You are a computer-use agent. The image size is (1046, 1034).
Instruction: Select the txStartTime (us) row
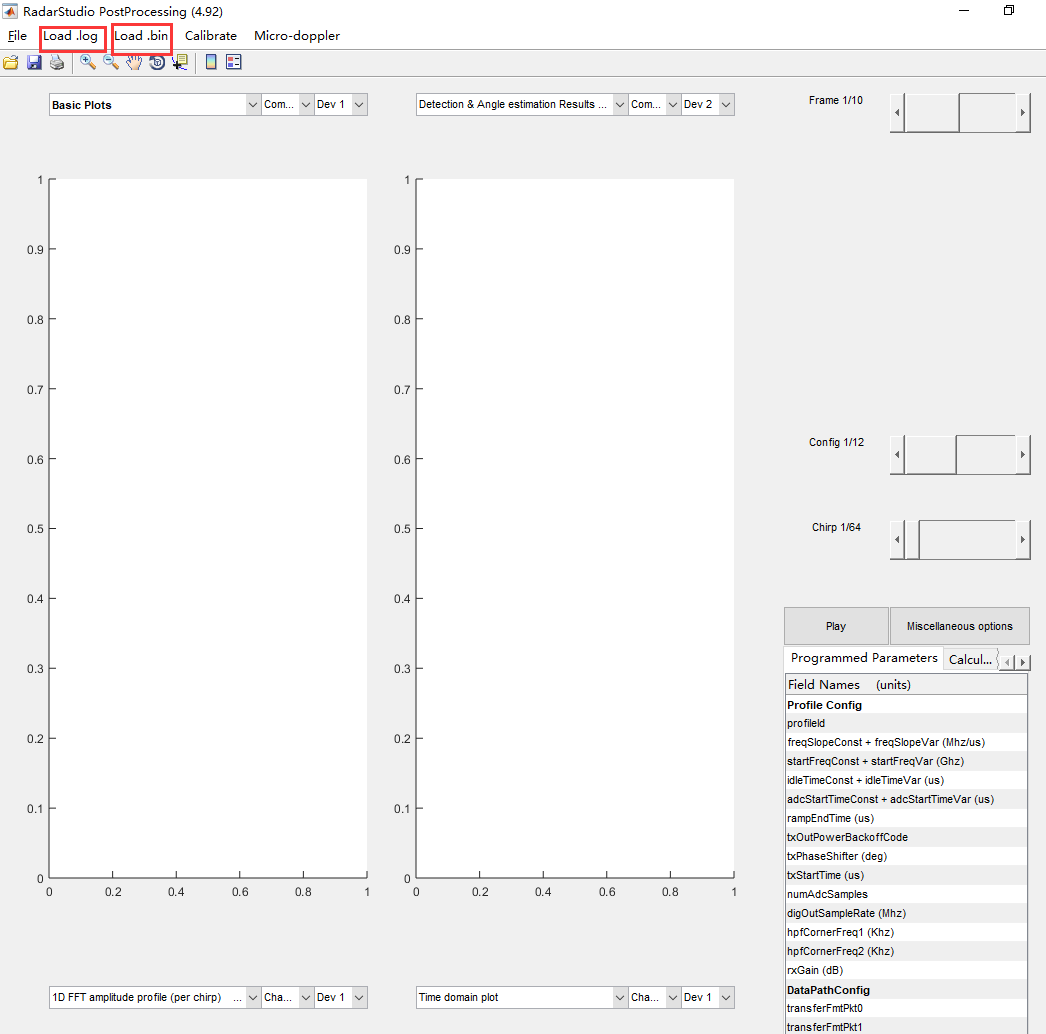[906, 875]
